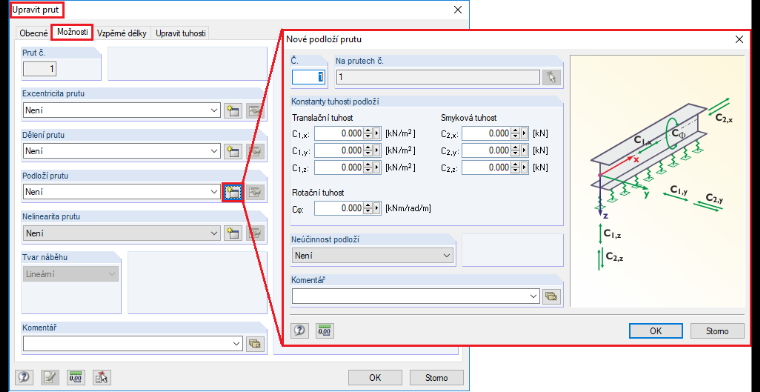The width and height of the screenshot is (760, 392).
Task: Open help icon in Nové podloží prutu
Action: point(300,330)
